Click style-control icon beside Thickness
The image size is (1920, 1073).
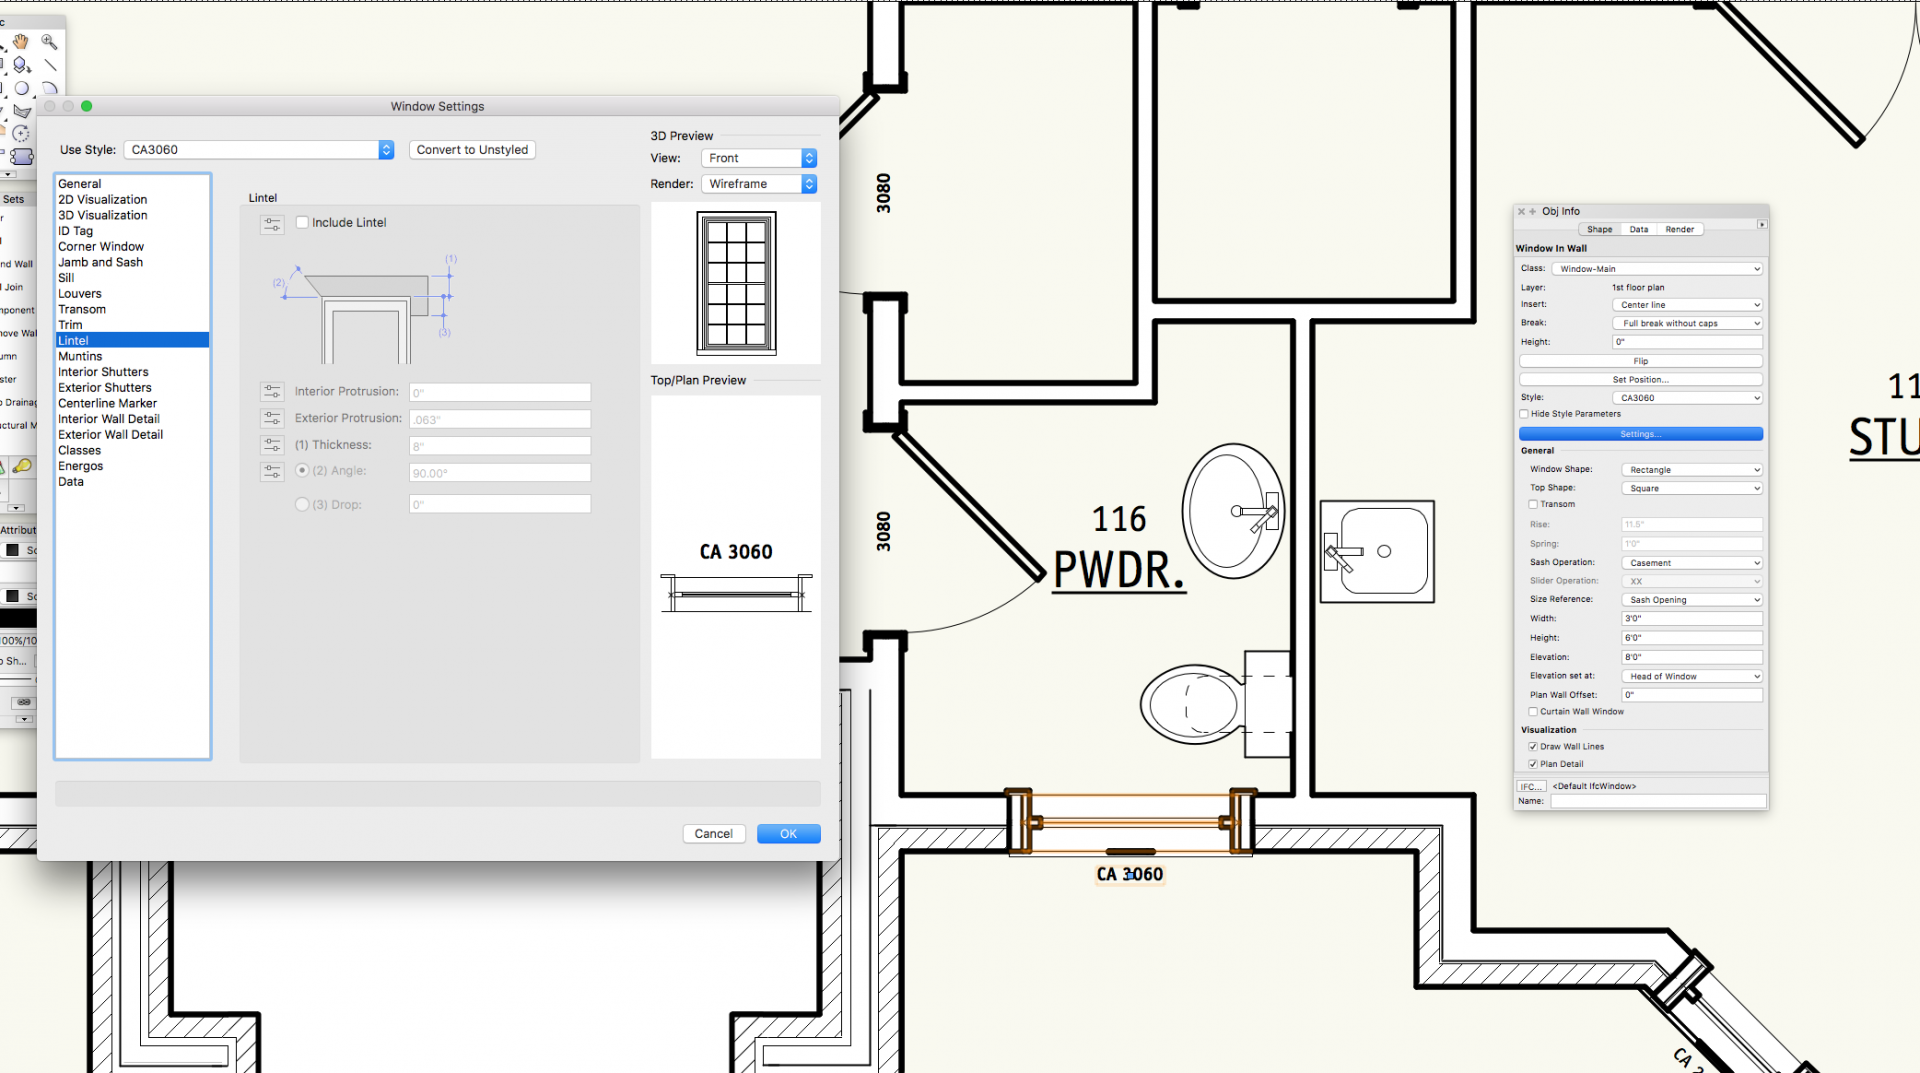[272, 445]
